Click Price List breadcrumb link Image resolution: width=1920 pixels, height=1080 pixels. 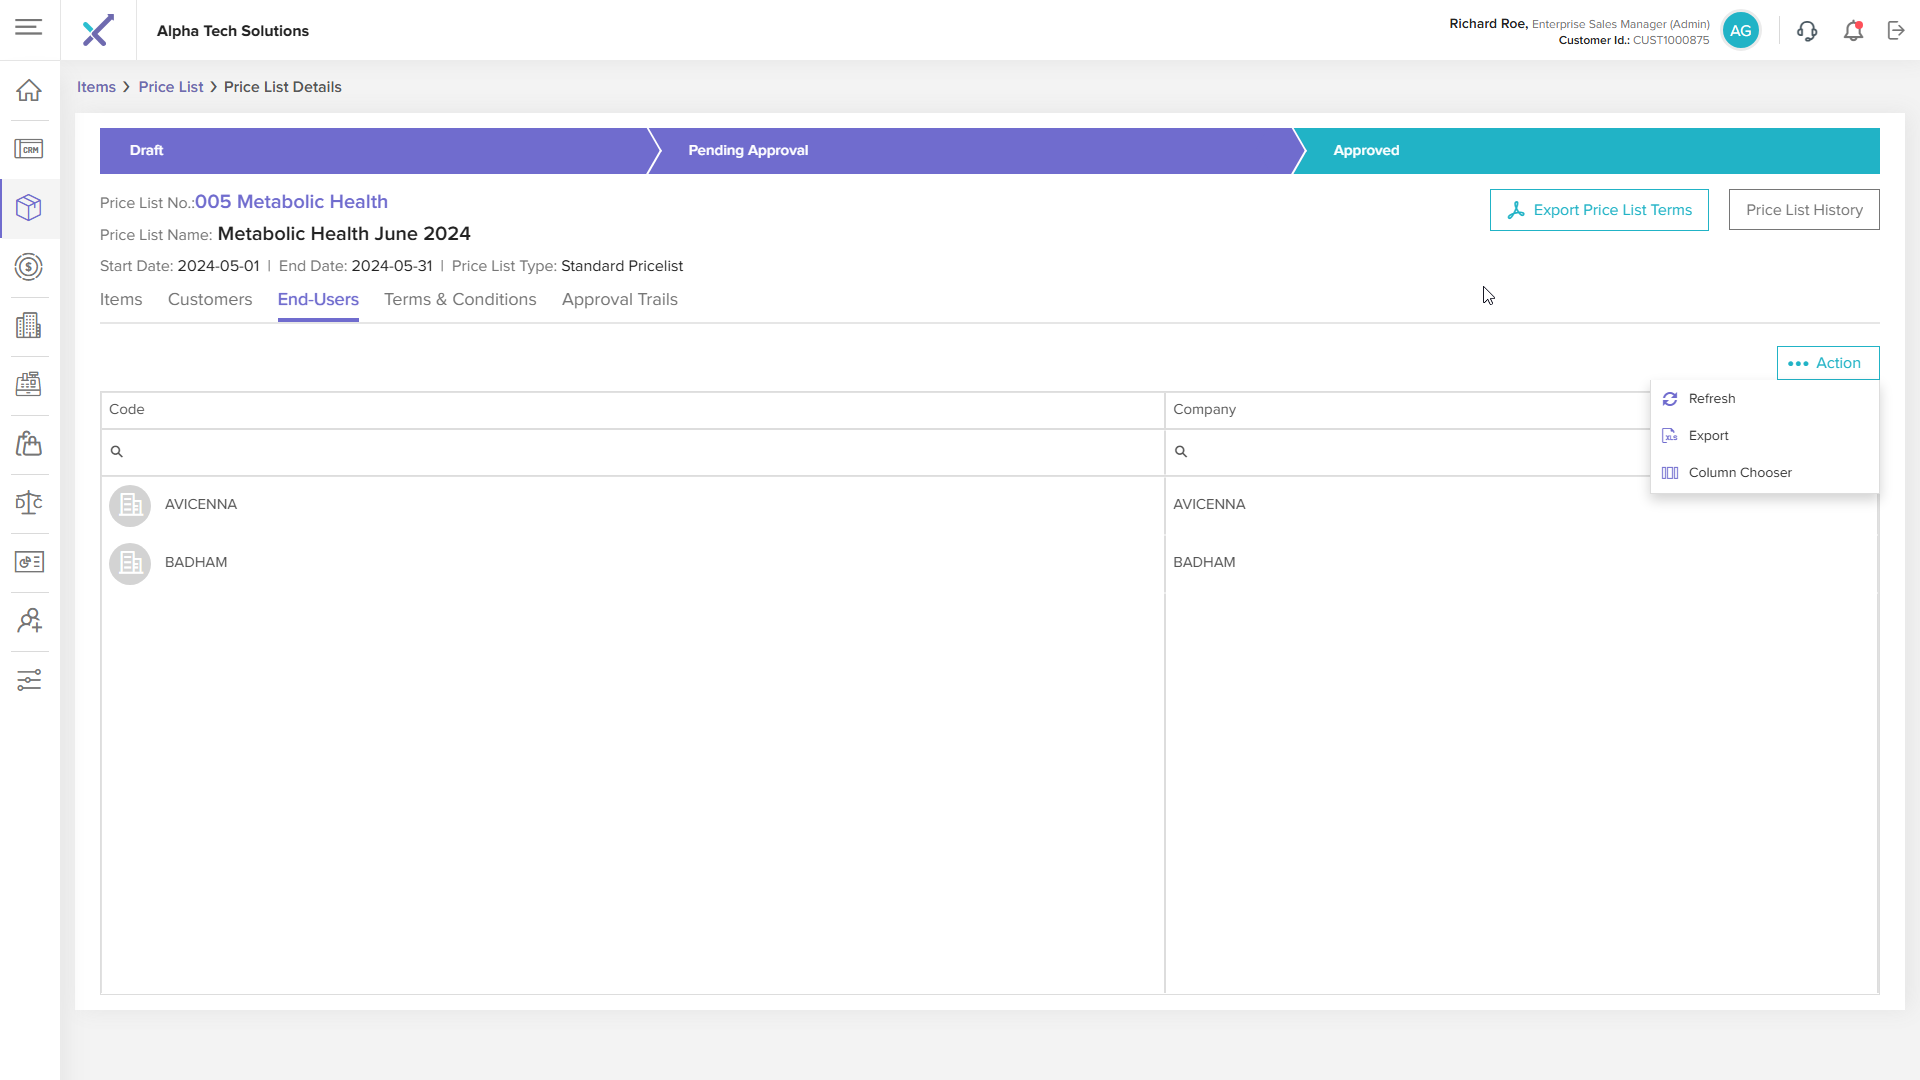171,87
